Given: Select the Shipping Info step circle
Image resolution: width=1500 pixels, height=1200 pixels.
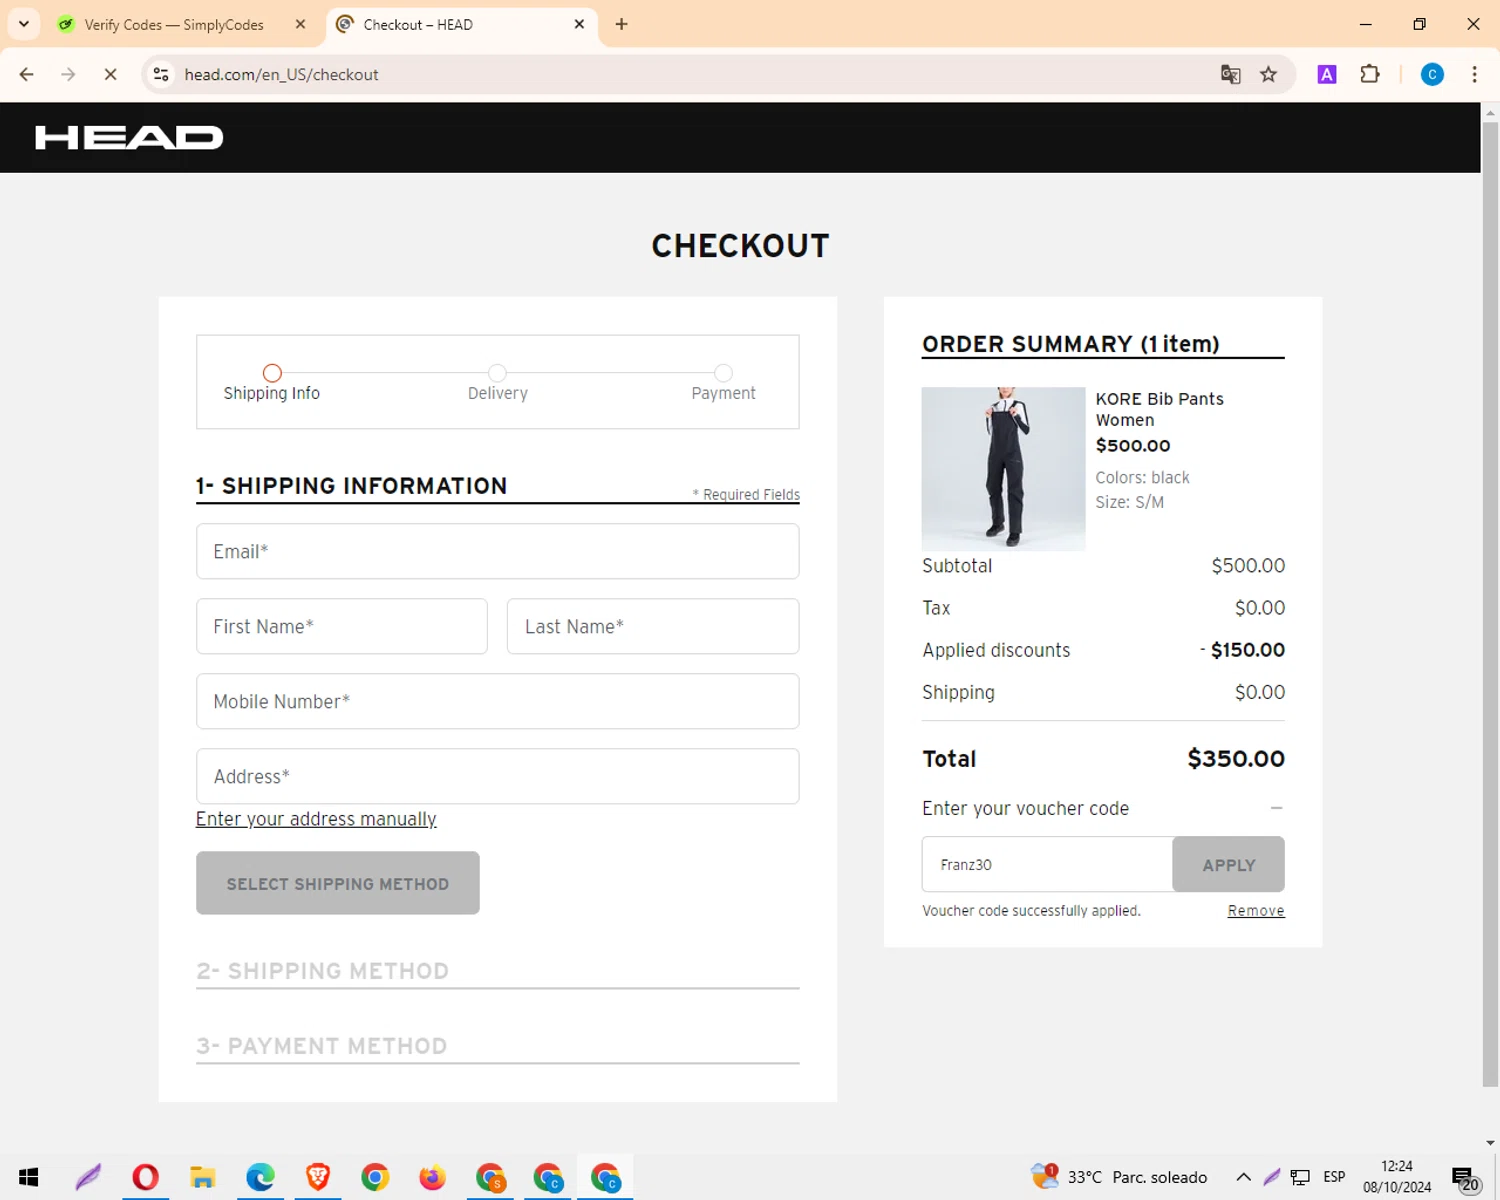Looking at the screenshot, I should [272, 373].
